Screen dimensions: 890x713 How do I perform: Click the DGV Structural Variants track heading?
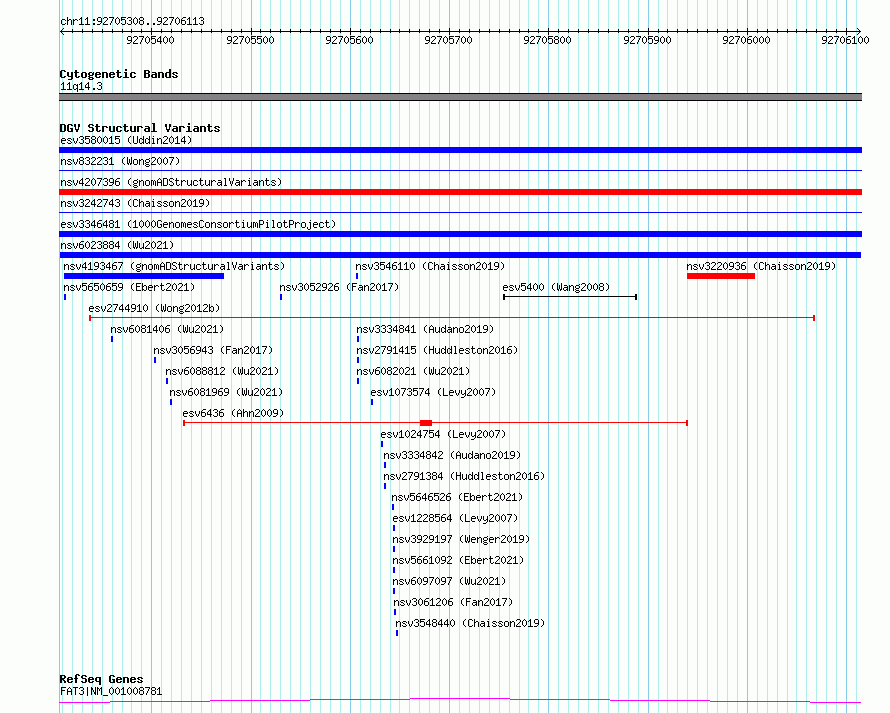140,128
